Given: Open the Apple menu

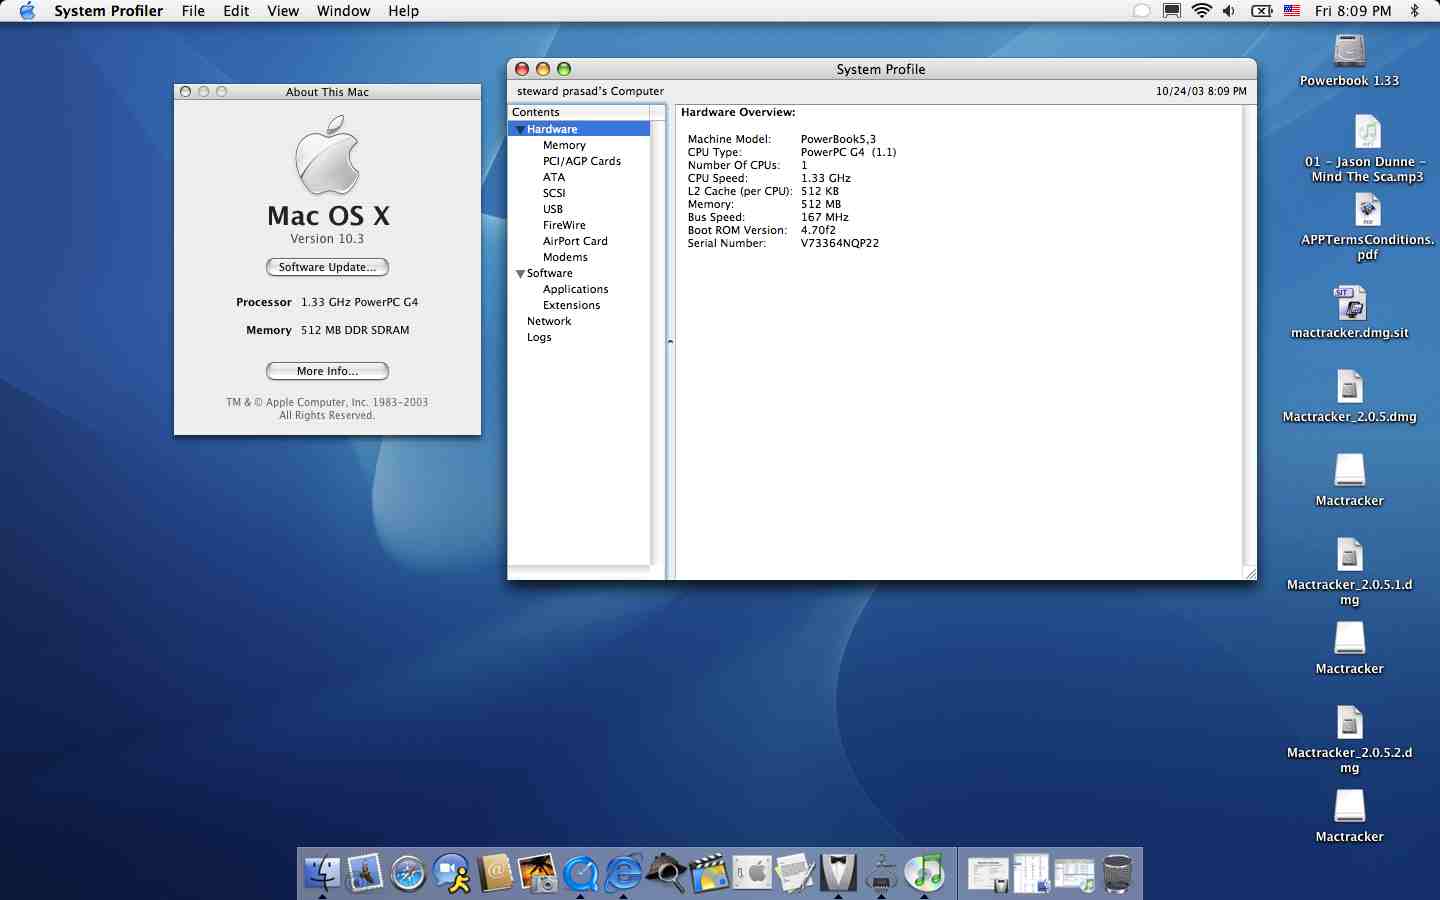Looking at the screenshot, I should (x=27, y=11).
